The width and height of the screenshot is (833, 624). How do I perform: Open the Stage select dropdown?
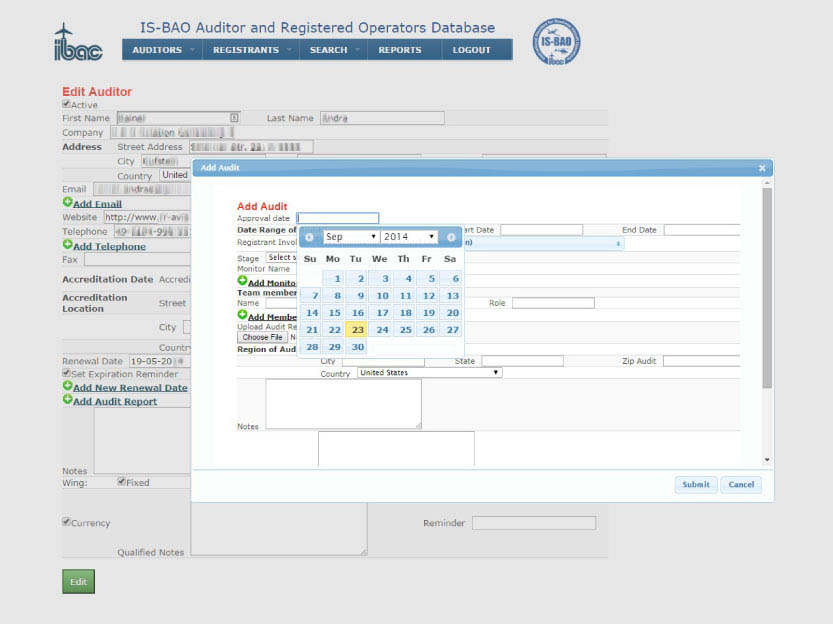(x=281, y=258)
